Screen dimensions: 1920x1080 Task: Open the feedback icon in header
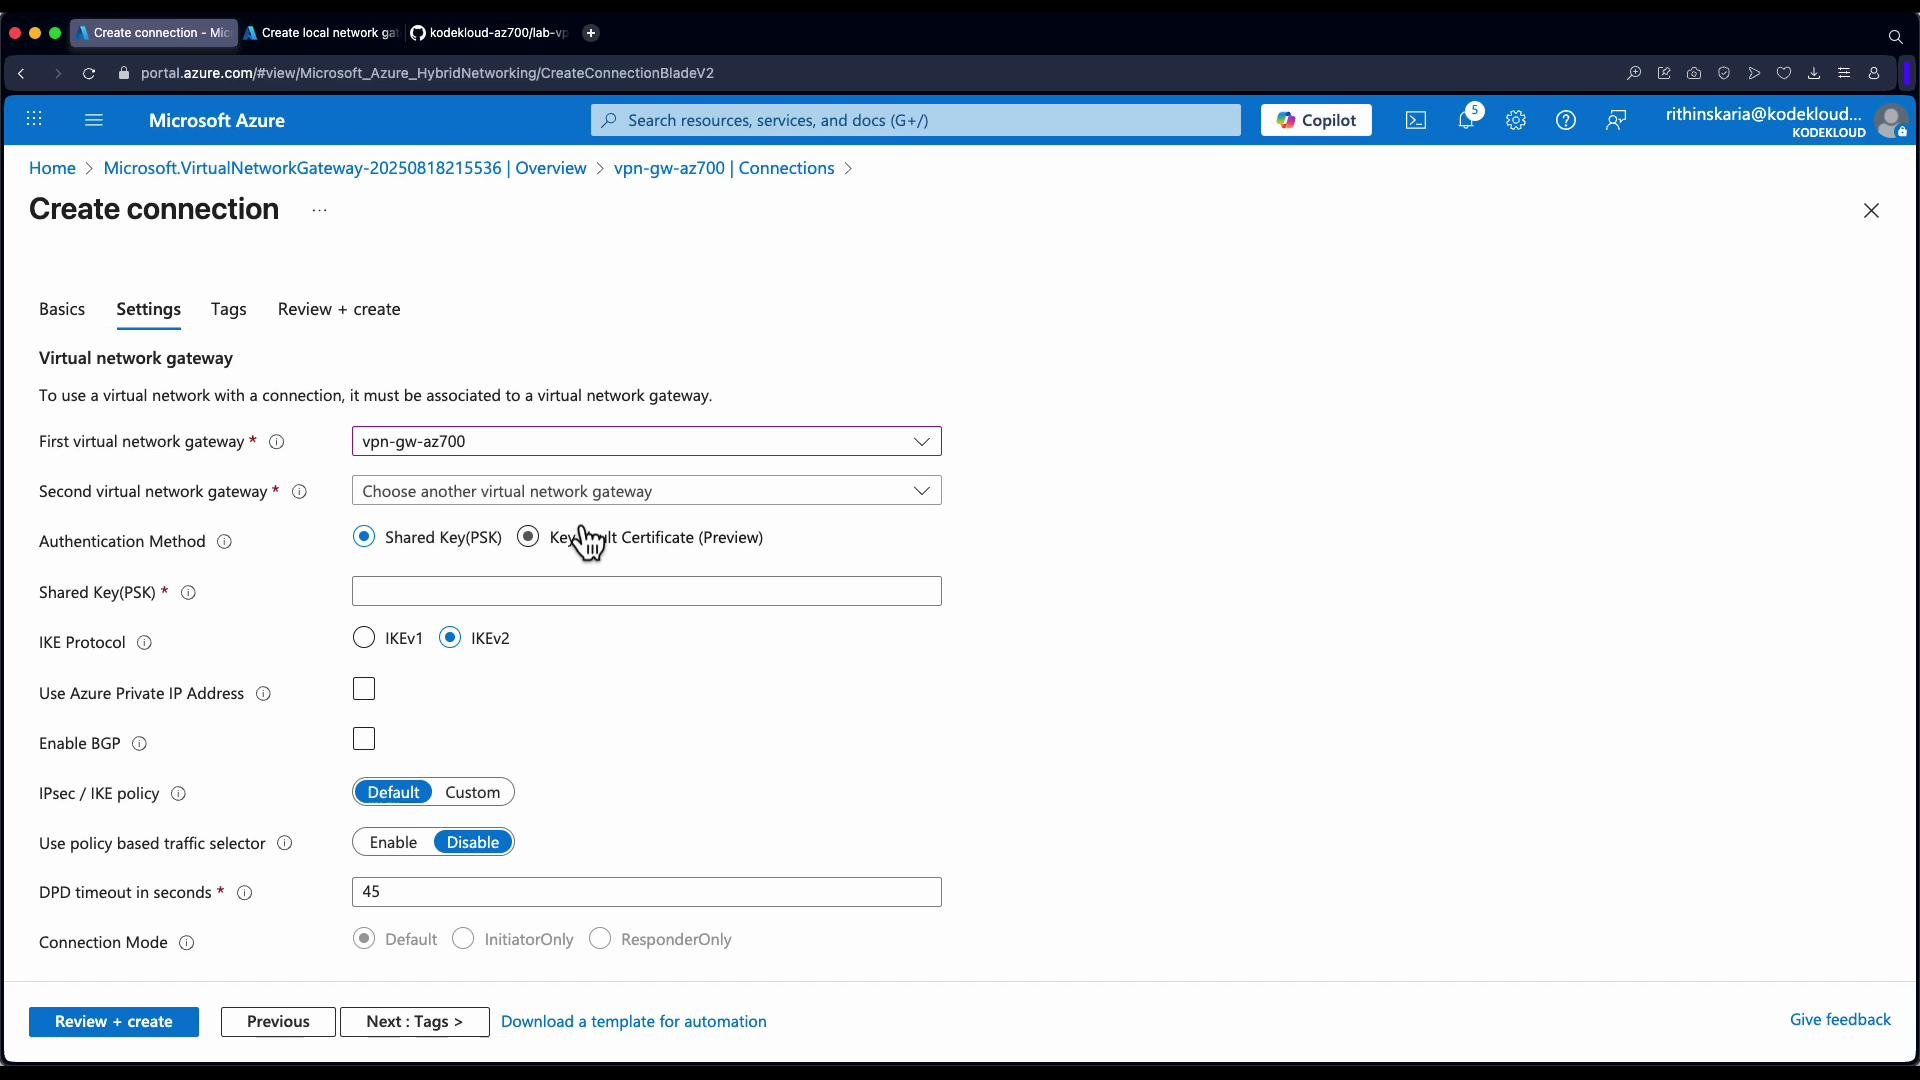coord(1616,120)
